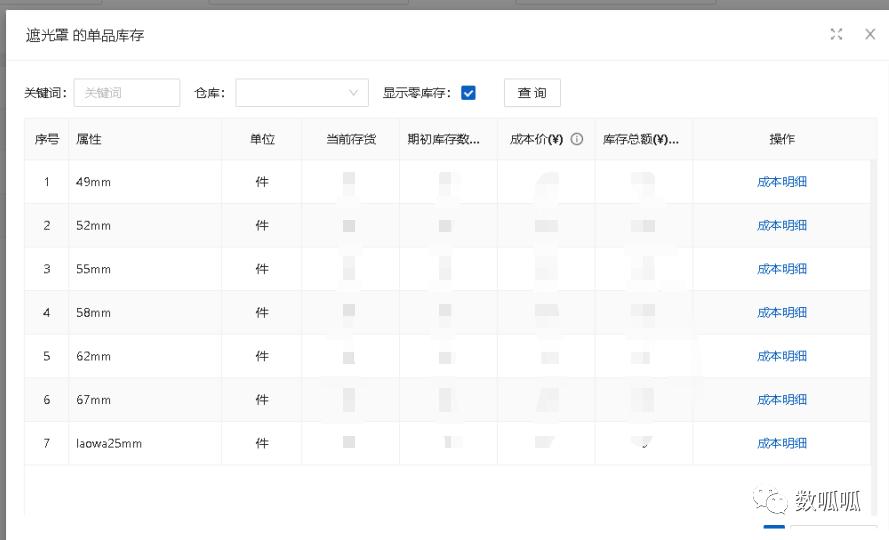Click the 查询 button
This screenshot has width=889, height=540.
pos(532,92)
